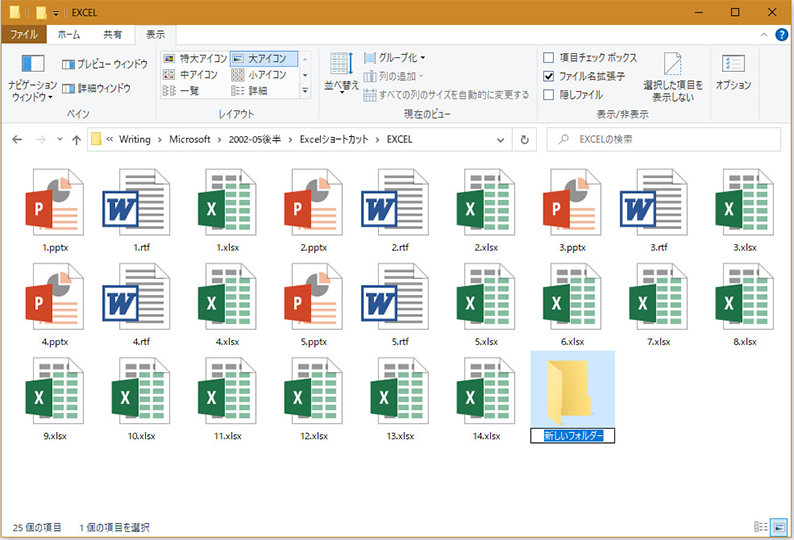Toggle the preview pane (プレビューウィンドウ)
This screenshot has width=794, height=540.
pos(105,64)
